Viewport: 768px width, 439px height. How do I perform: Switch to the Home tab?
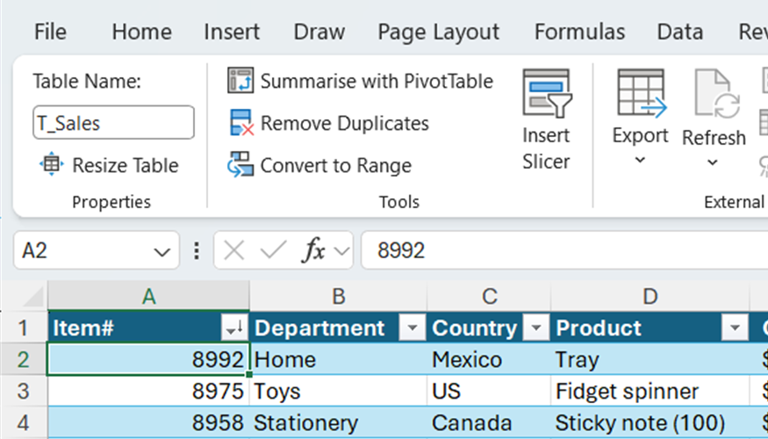tap(142, 32)
